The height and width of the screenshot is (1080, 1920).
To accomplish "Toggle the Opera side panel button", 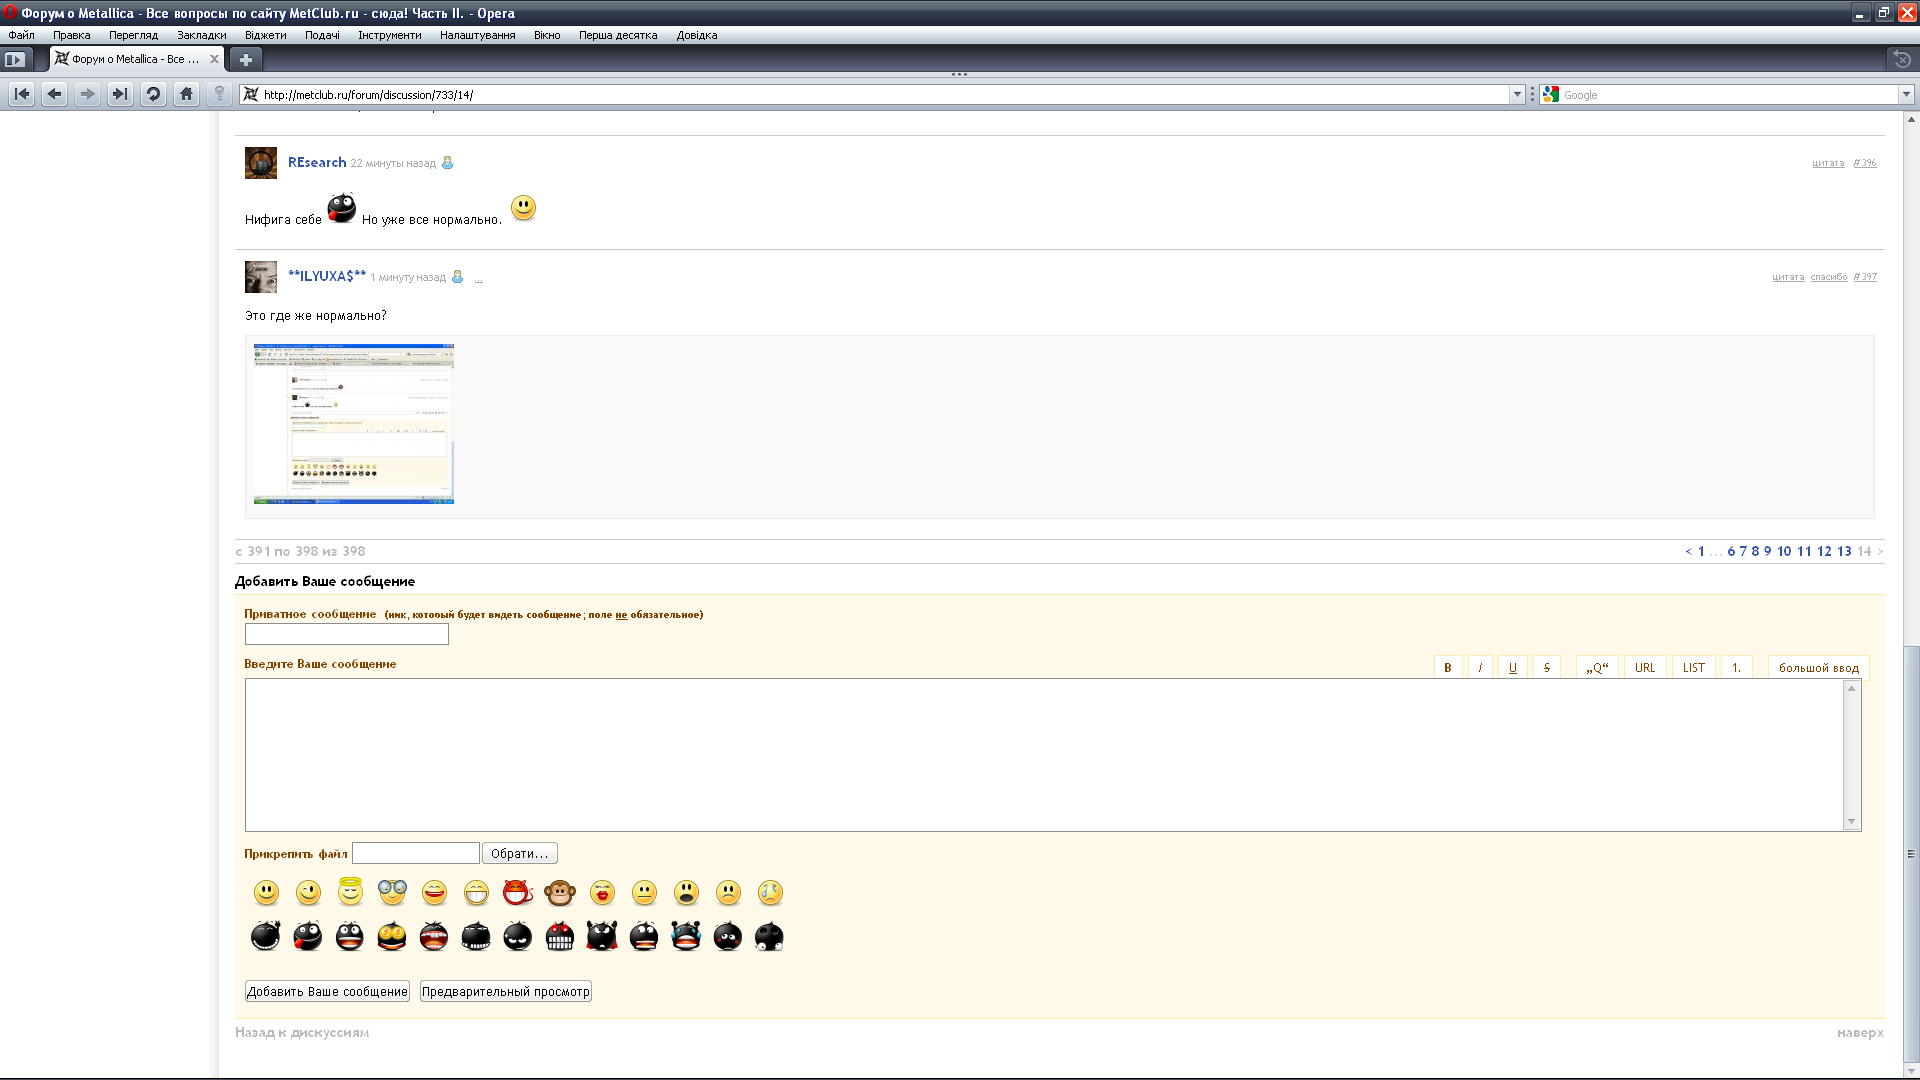I will (x=14, y=59).
